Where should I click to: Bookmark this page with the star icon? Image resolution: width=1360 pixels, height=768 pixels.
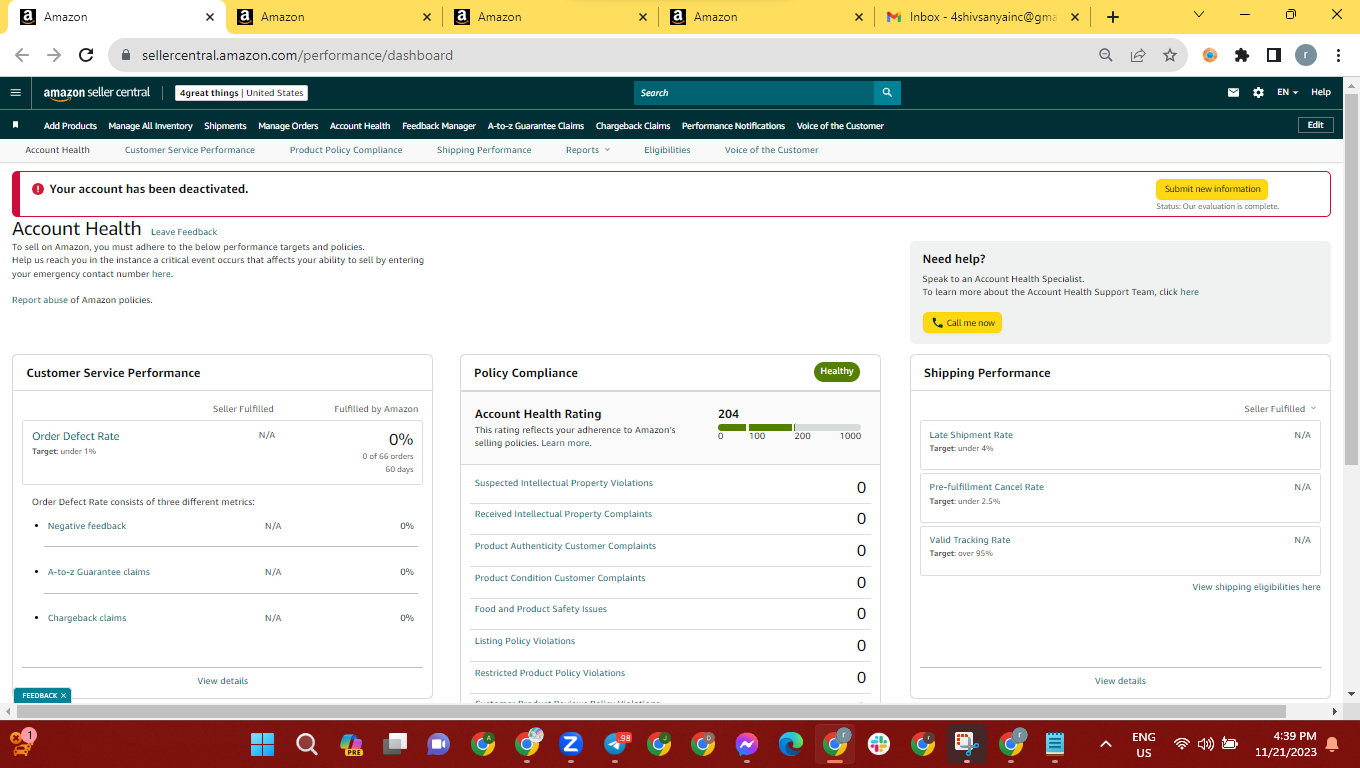(1170, 56)
